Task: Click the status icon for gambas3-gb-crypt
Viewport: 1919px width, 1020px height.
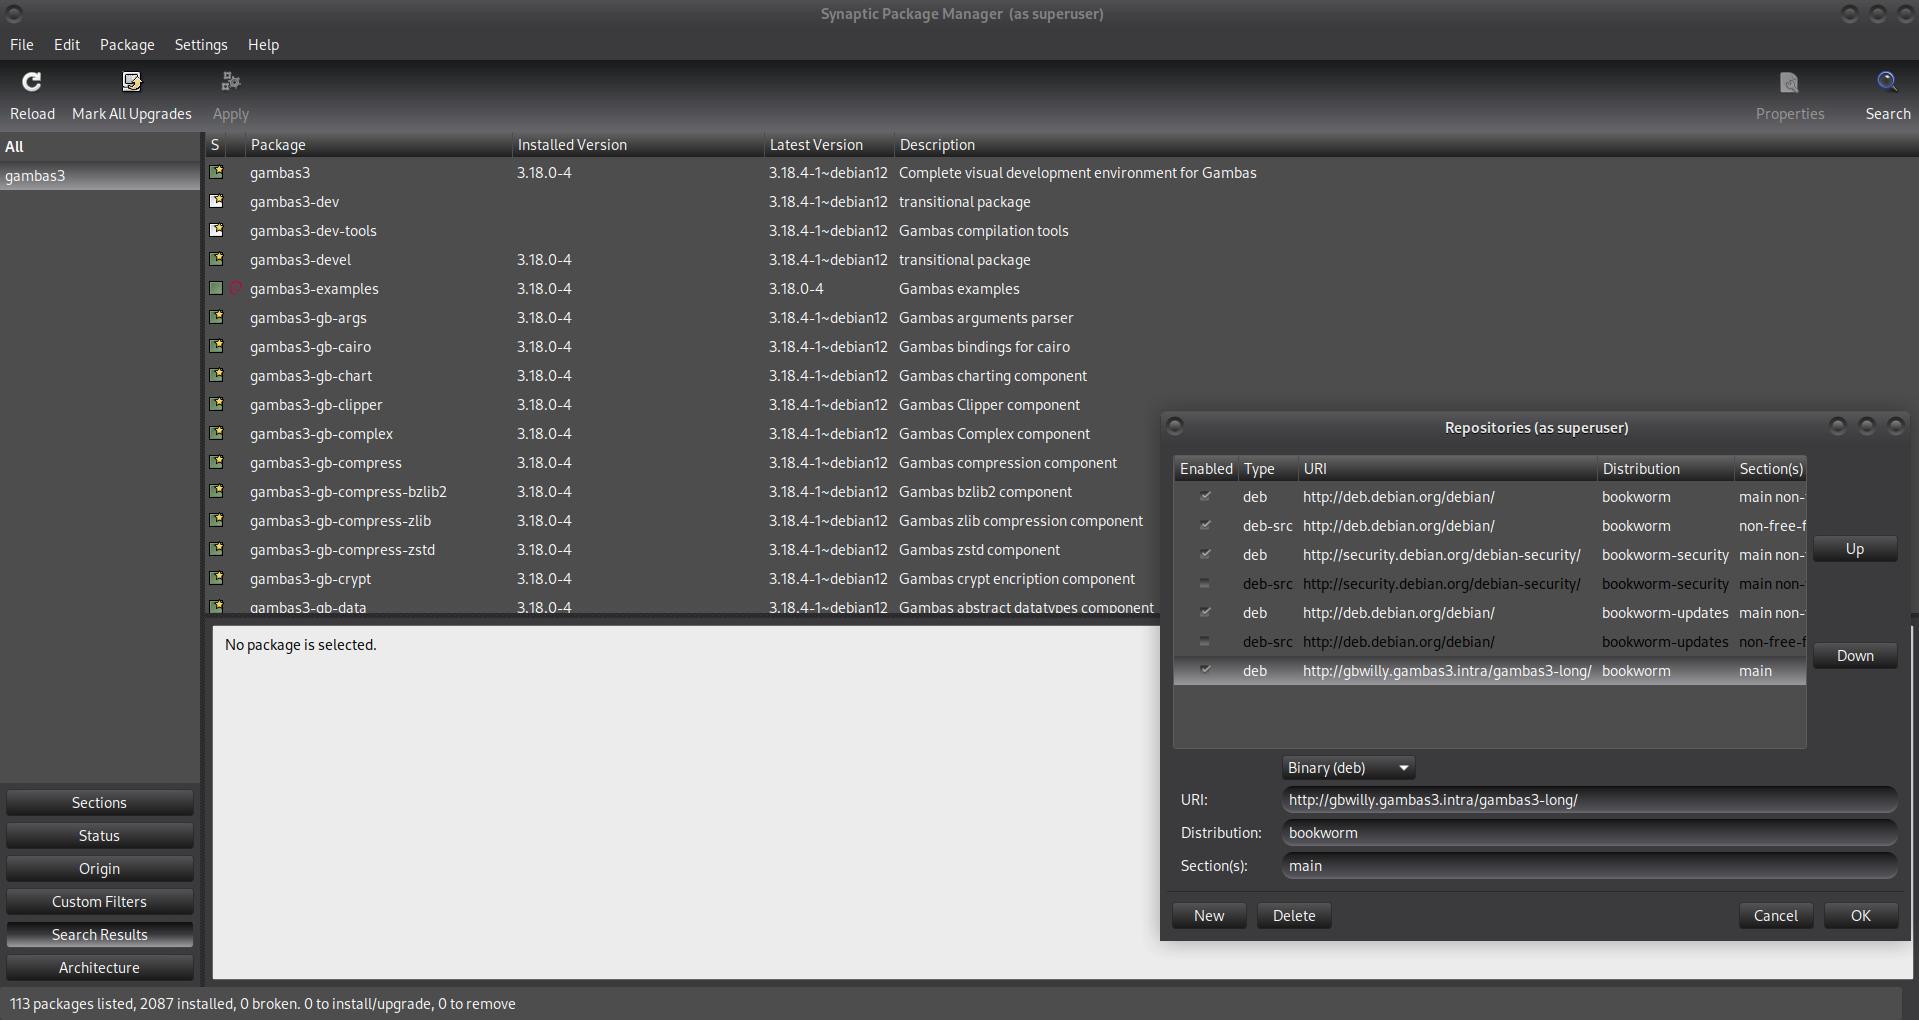Action: point(216,579)
